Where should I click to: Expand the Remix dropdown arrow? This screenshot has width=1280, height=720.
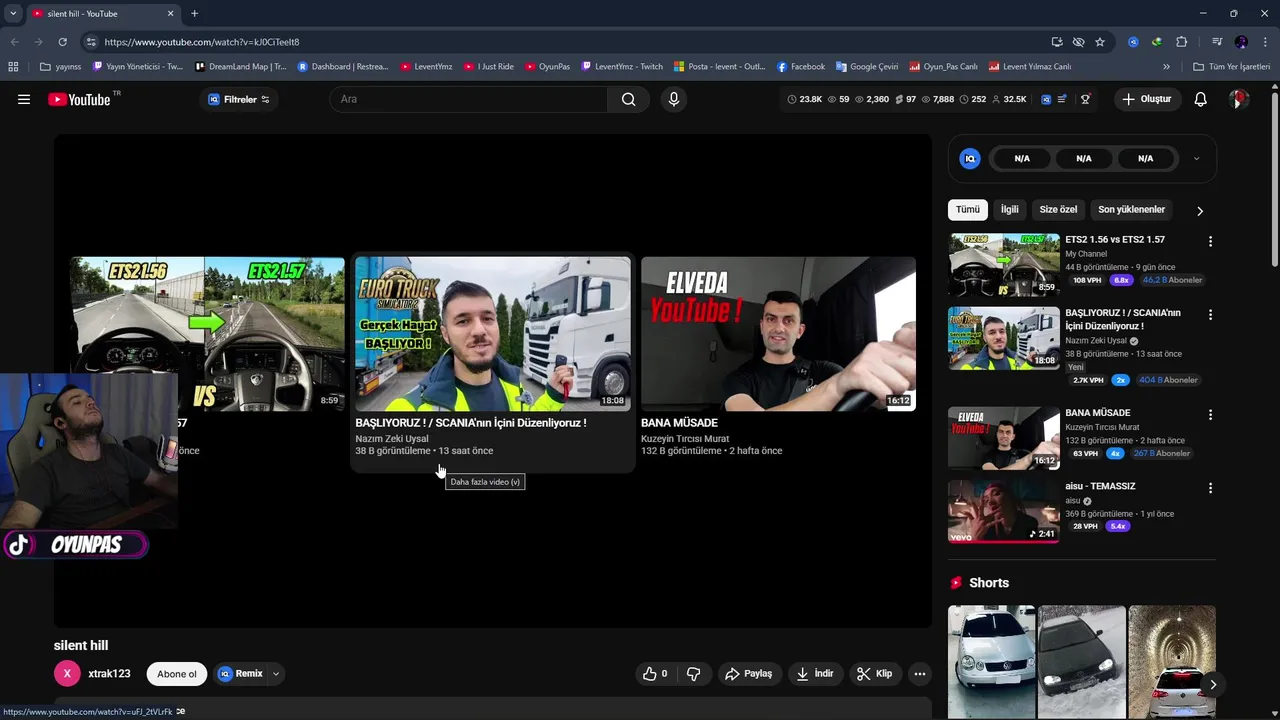click(275, 674)
